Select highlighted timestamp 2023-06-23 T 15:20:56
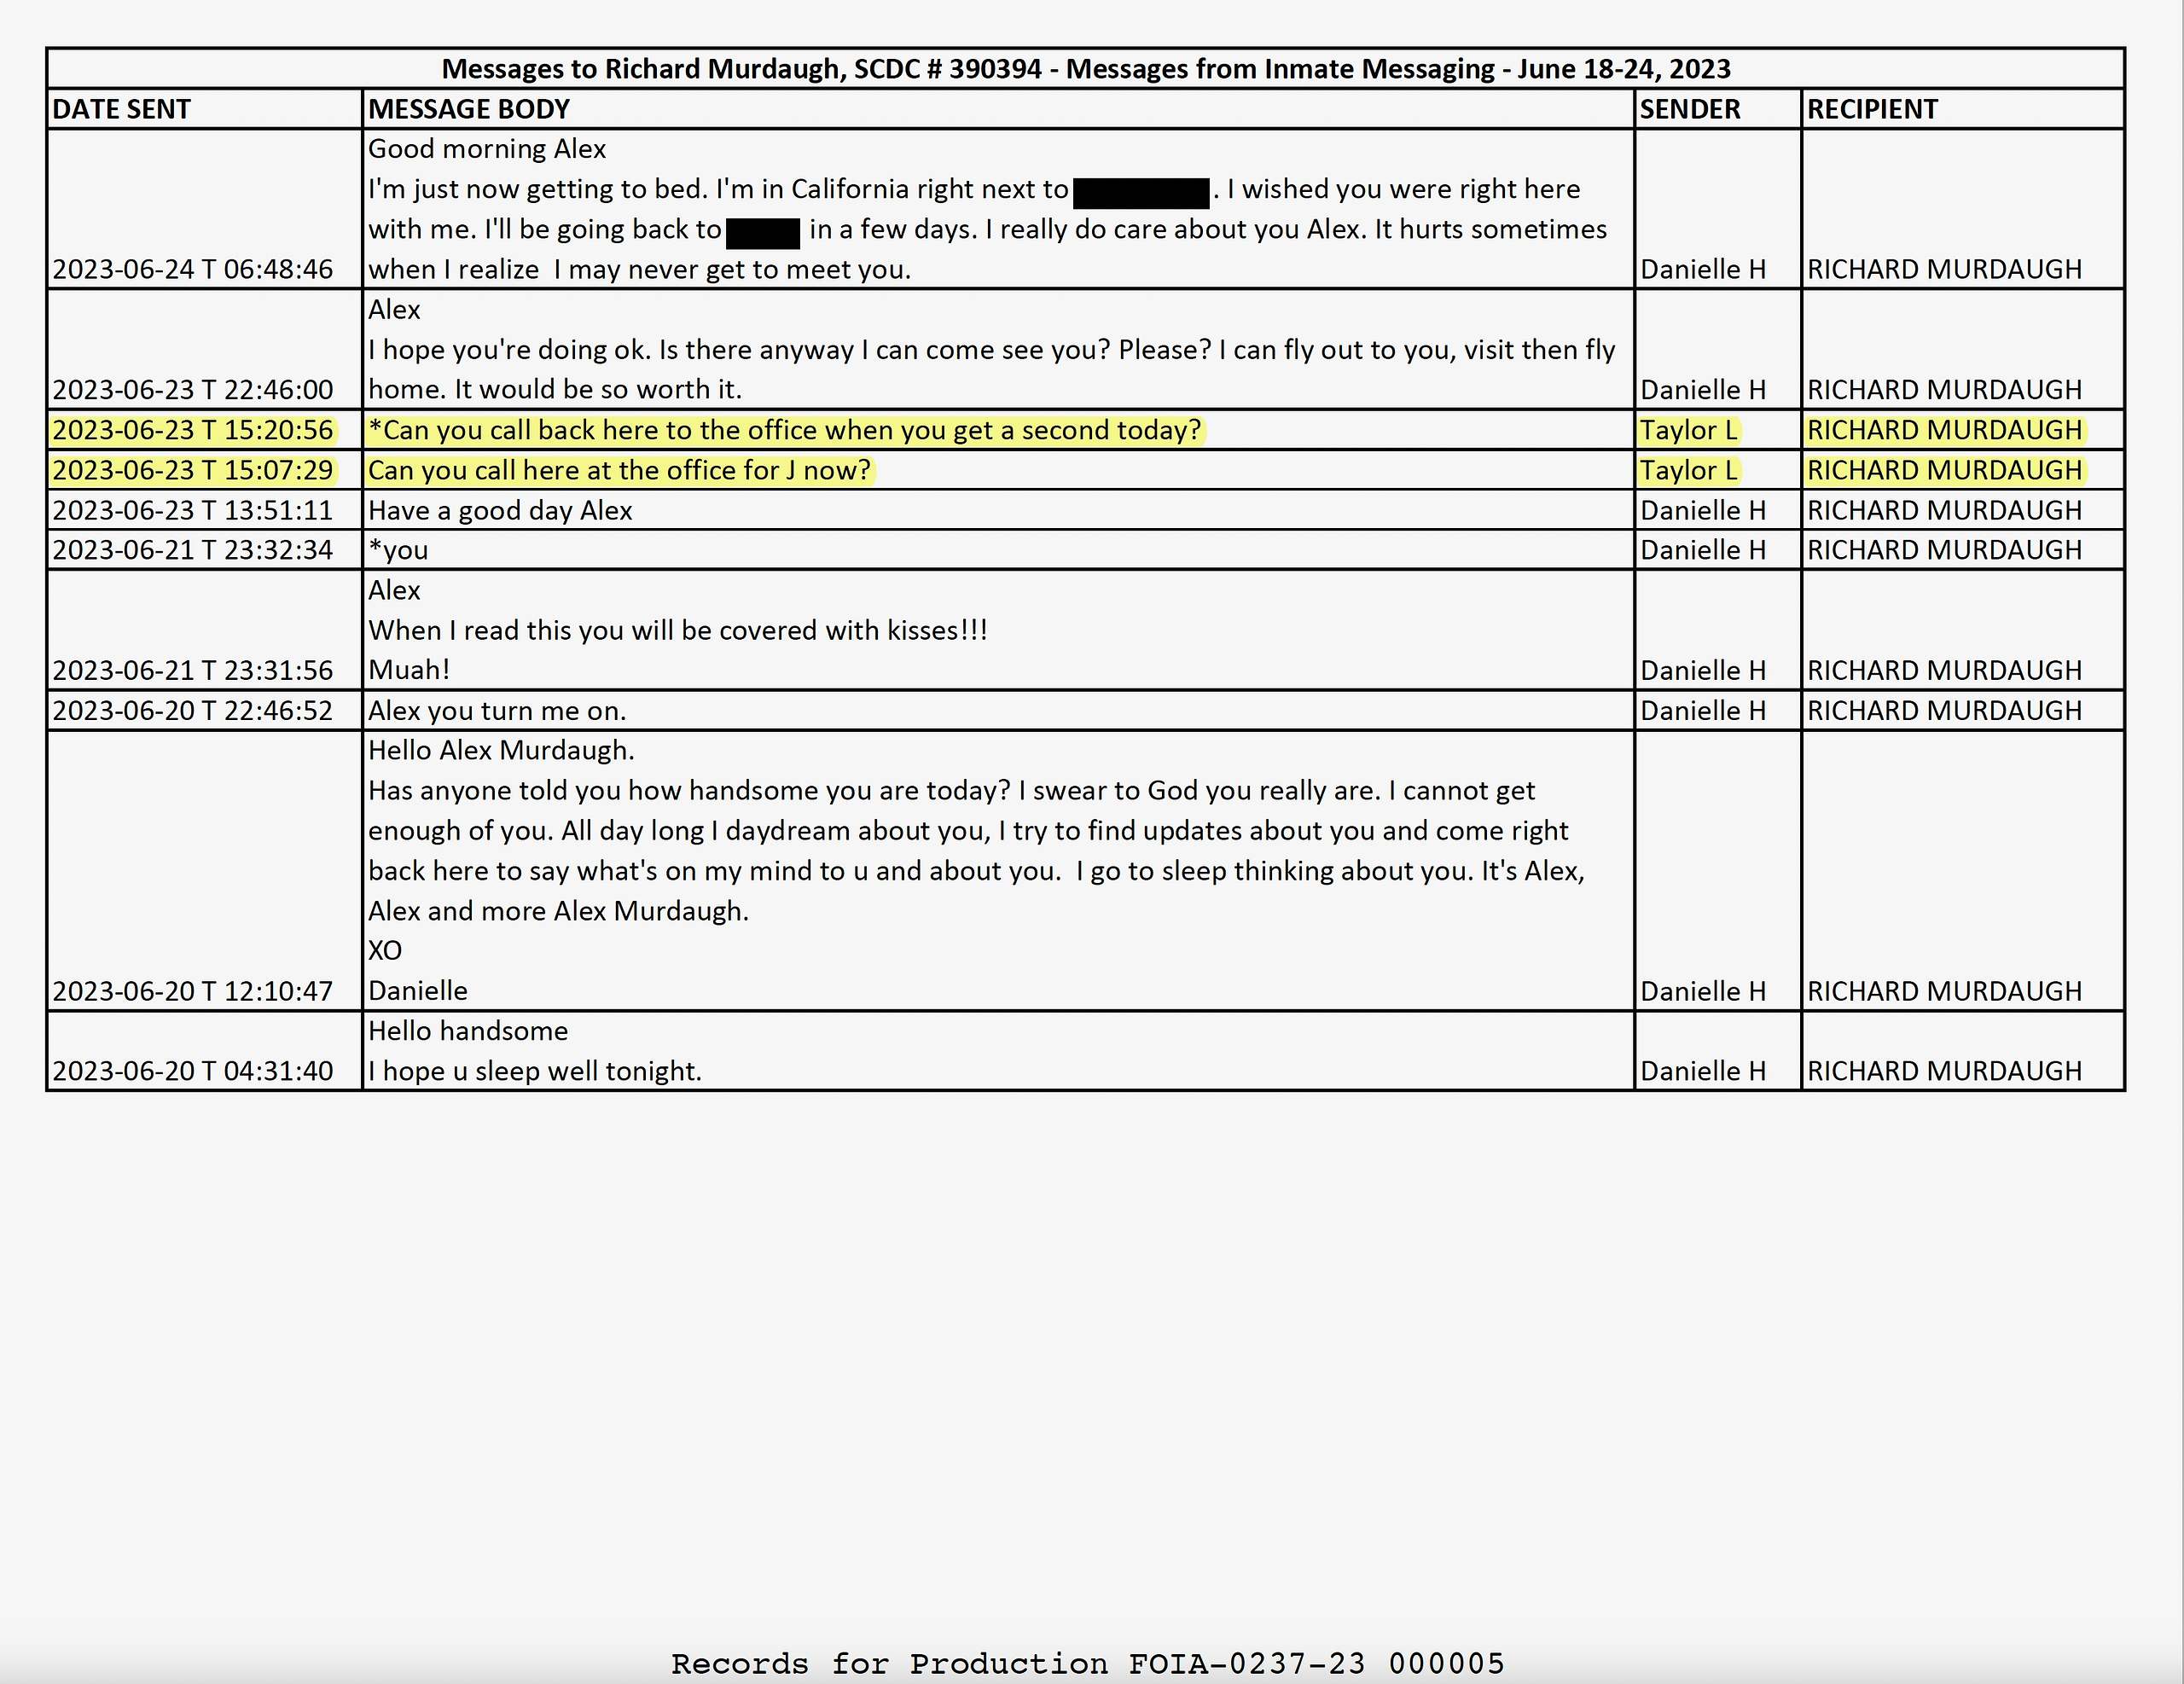Screen dimensions: 2184x1684 [x=192, y=430]
